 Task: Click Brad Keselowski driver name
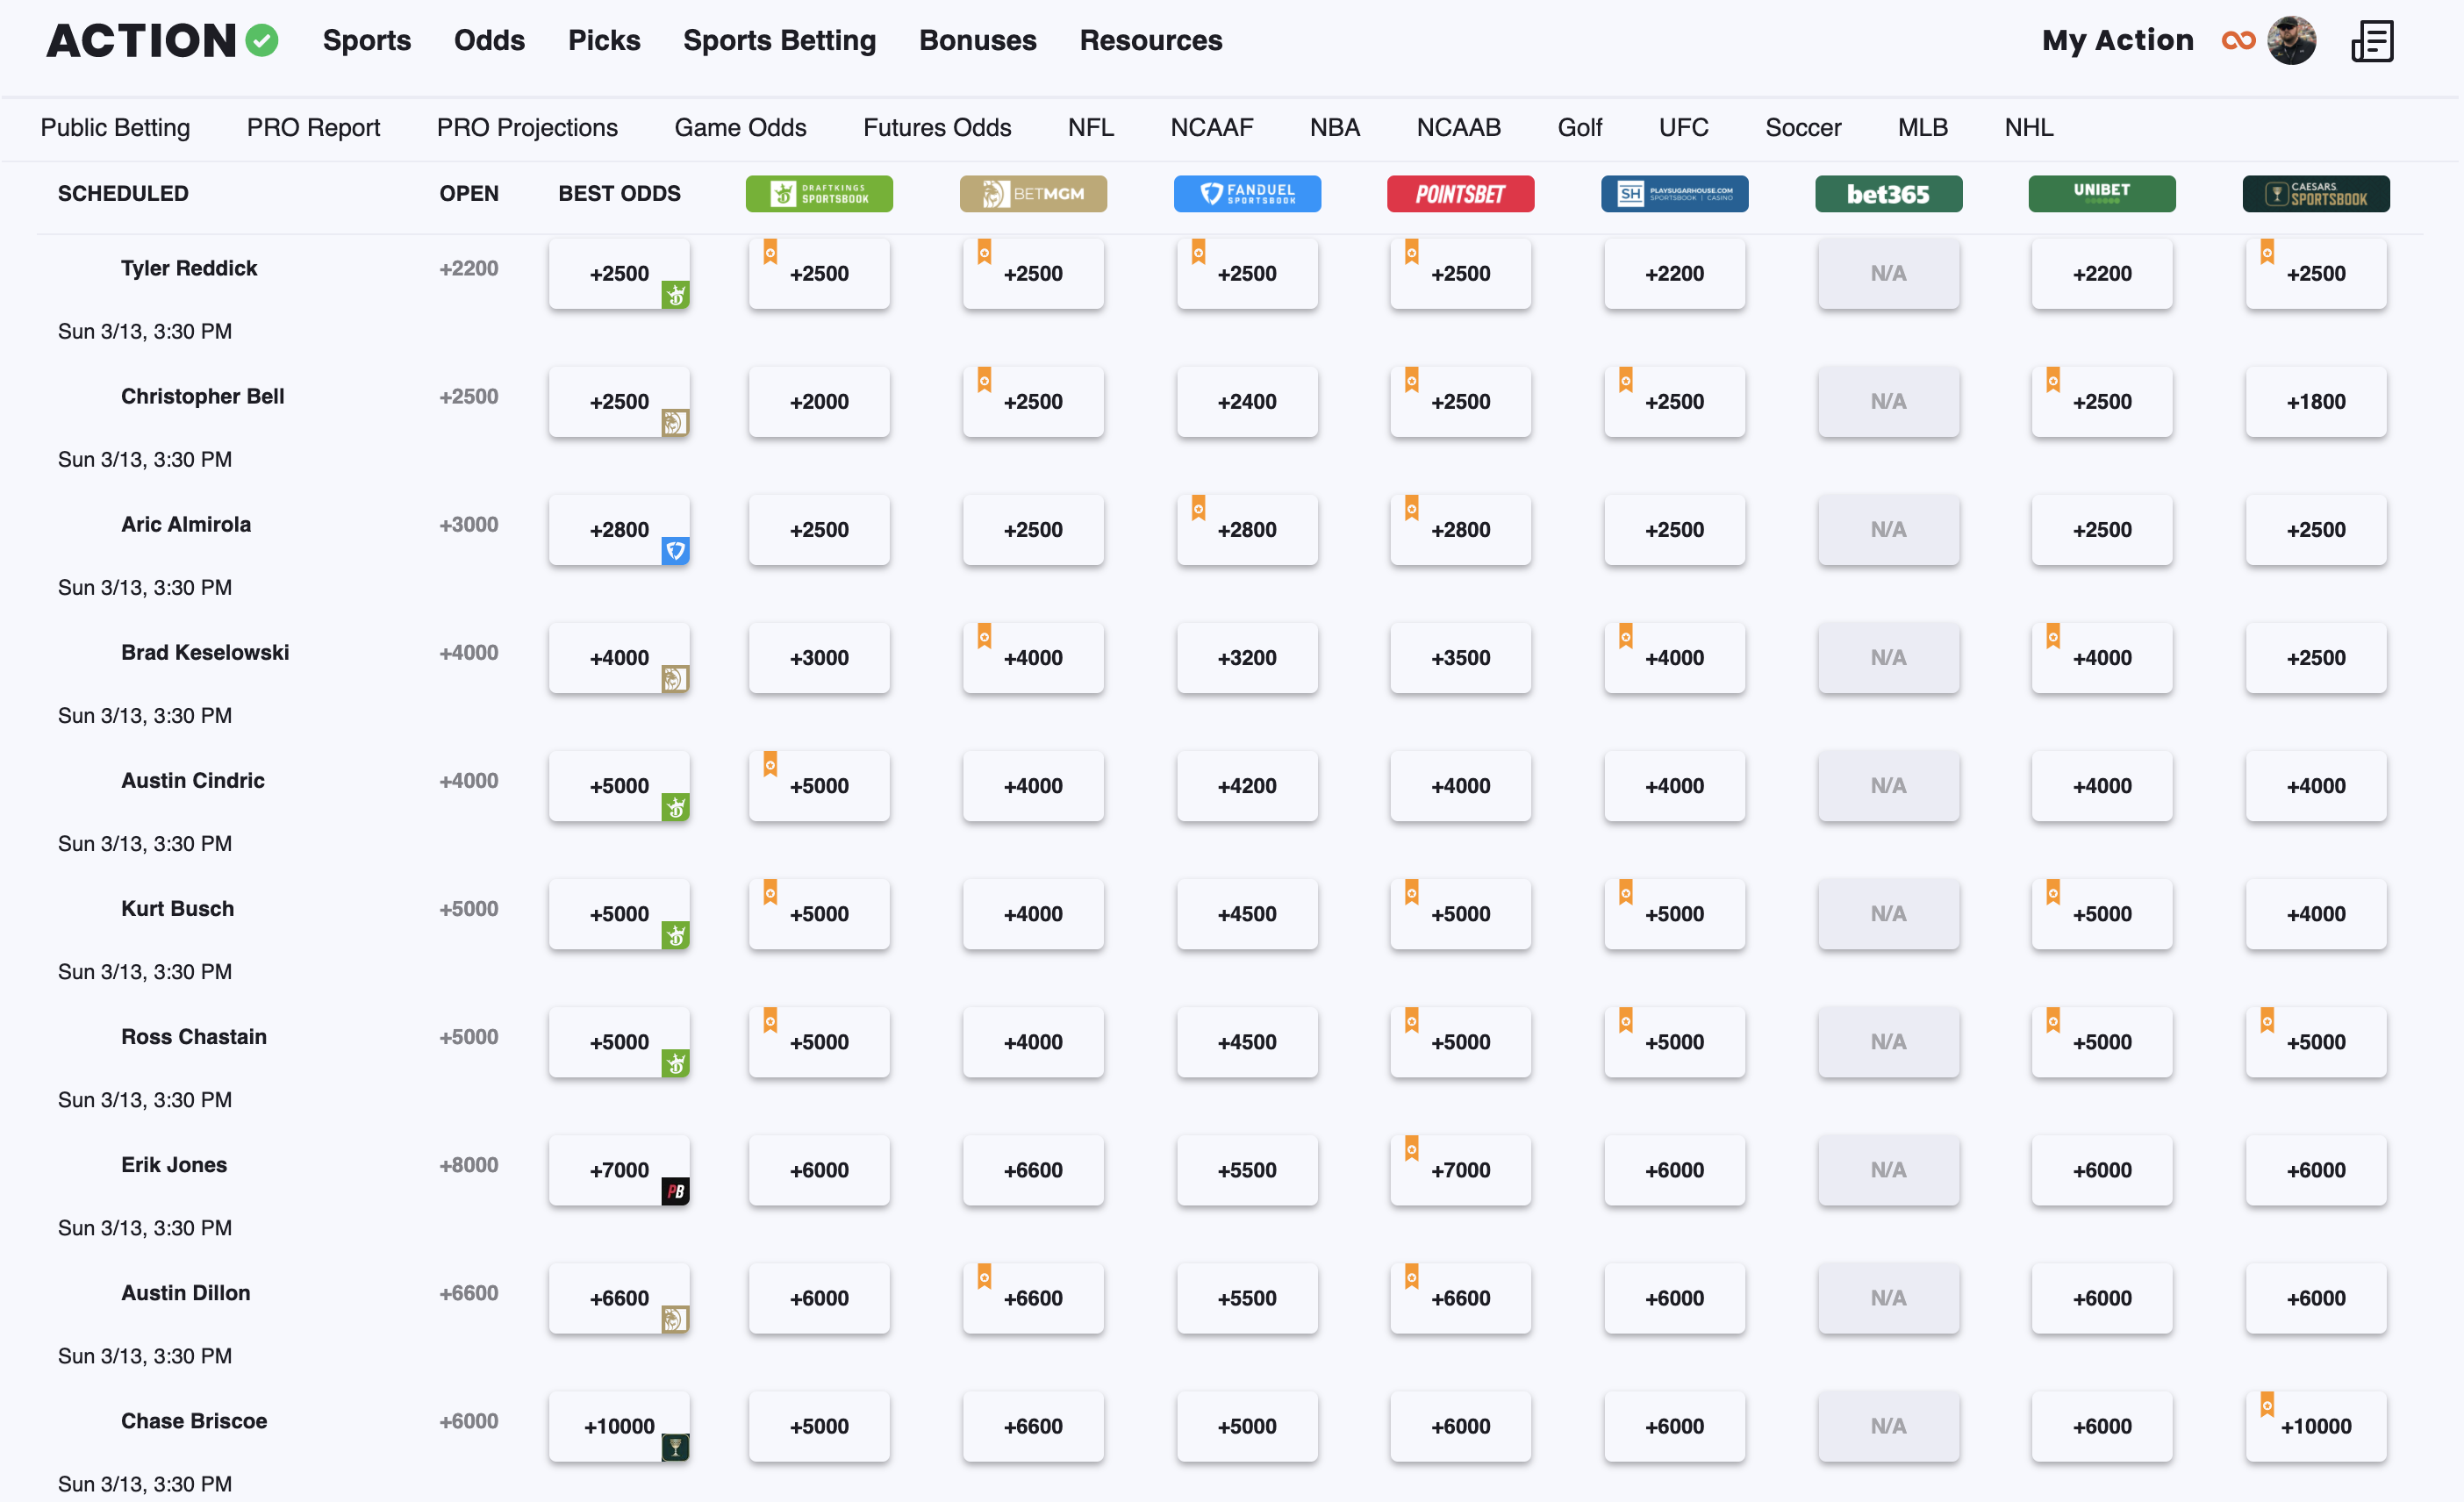click(205, 653)
